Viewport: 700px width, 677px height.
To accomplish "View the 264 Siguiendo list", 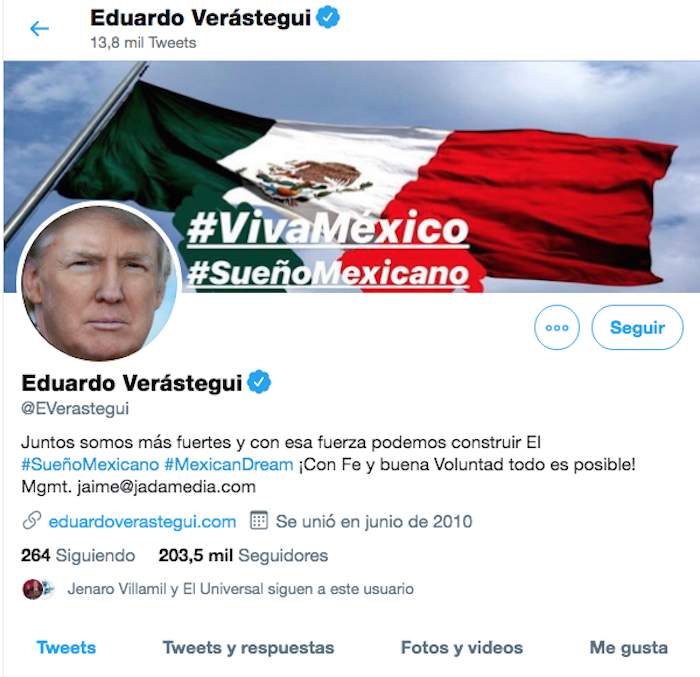I will 78,555.
